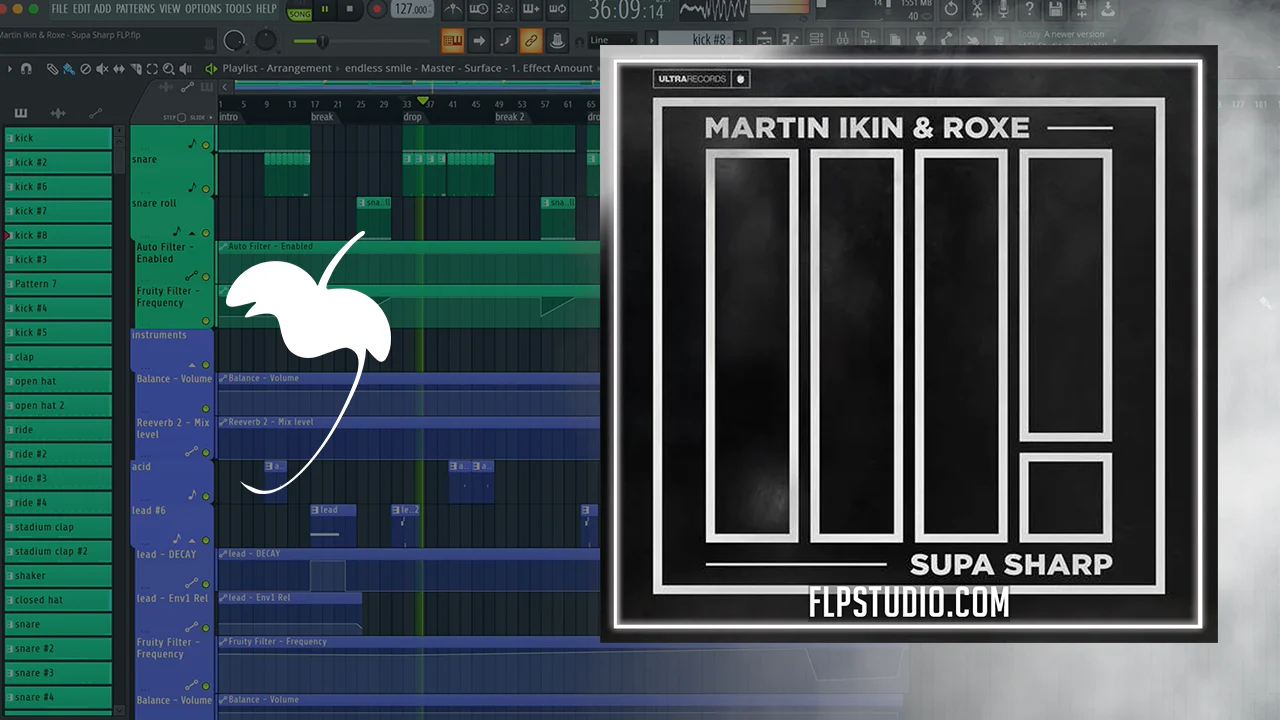Image resolution: width=1280 pixels, height=720 pixels.
Task: Toggle mute on the instruments track
Action: click(x=206, y=364)
